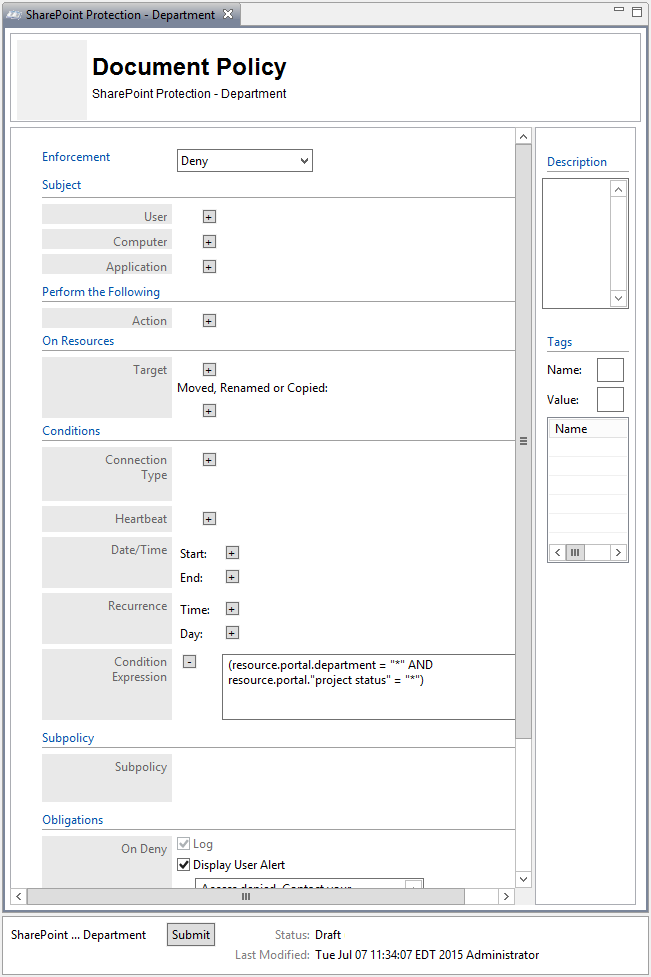Click Tags table scroll left arrow
Image resolution: width=651 pixels, height=977 pixels.
[558, 553]
